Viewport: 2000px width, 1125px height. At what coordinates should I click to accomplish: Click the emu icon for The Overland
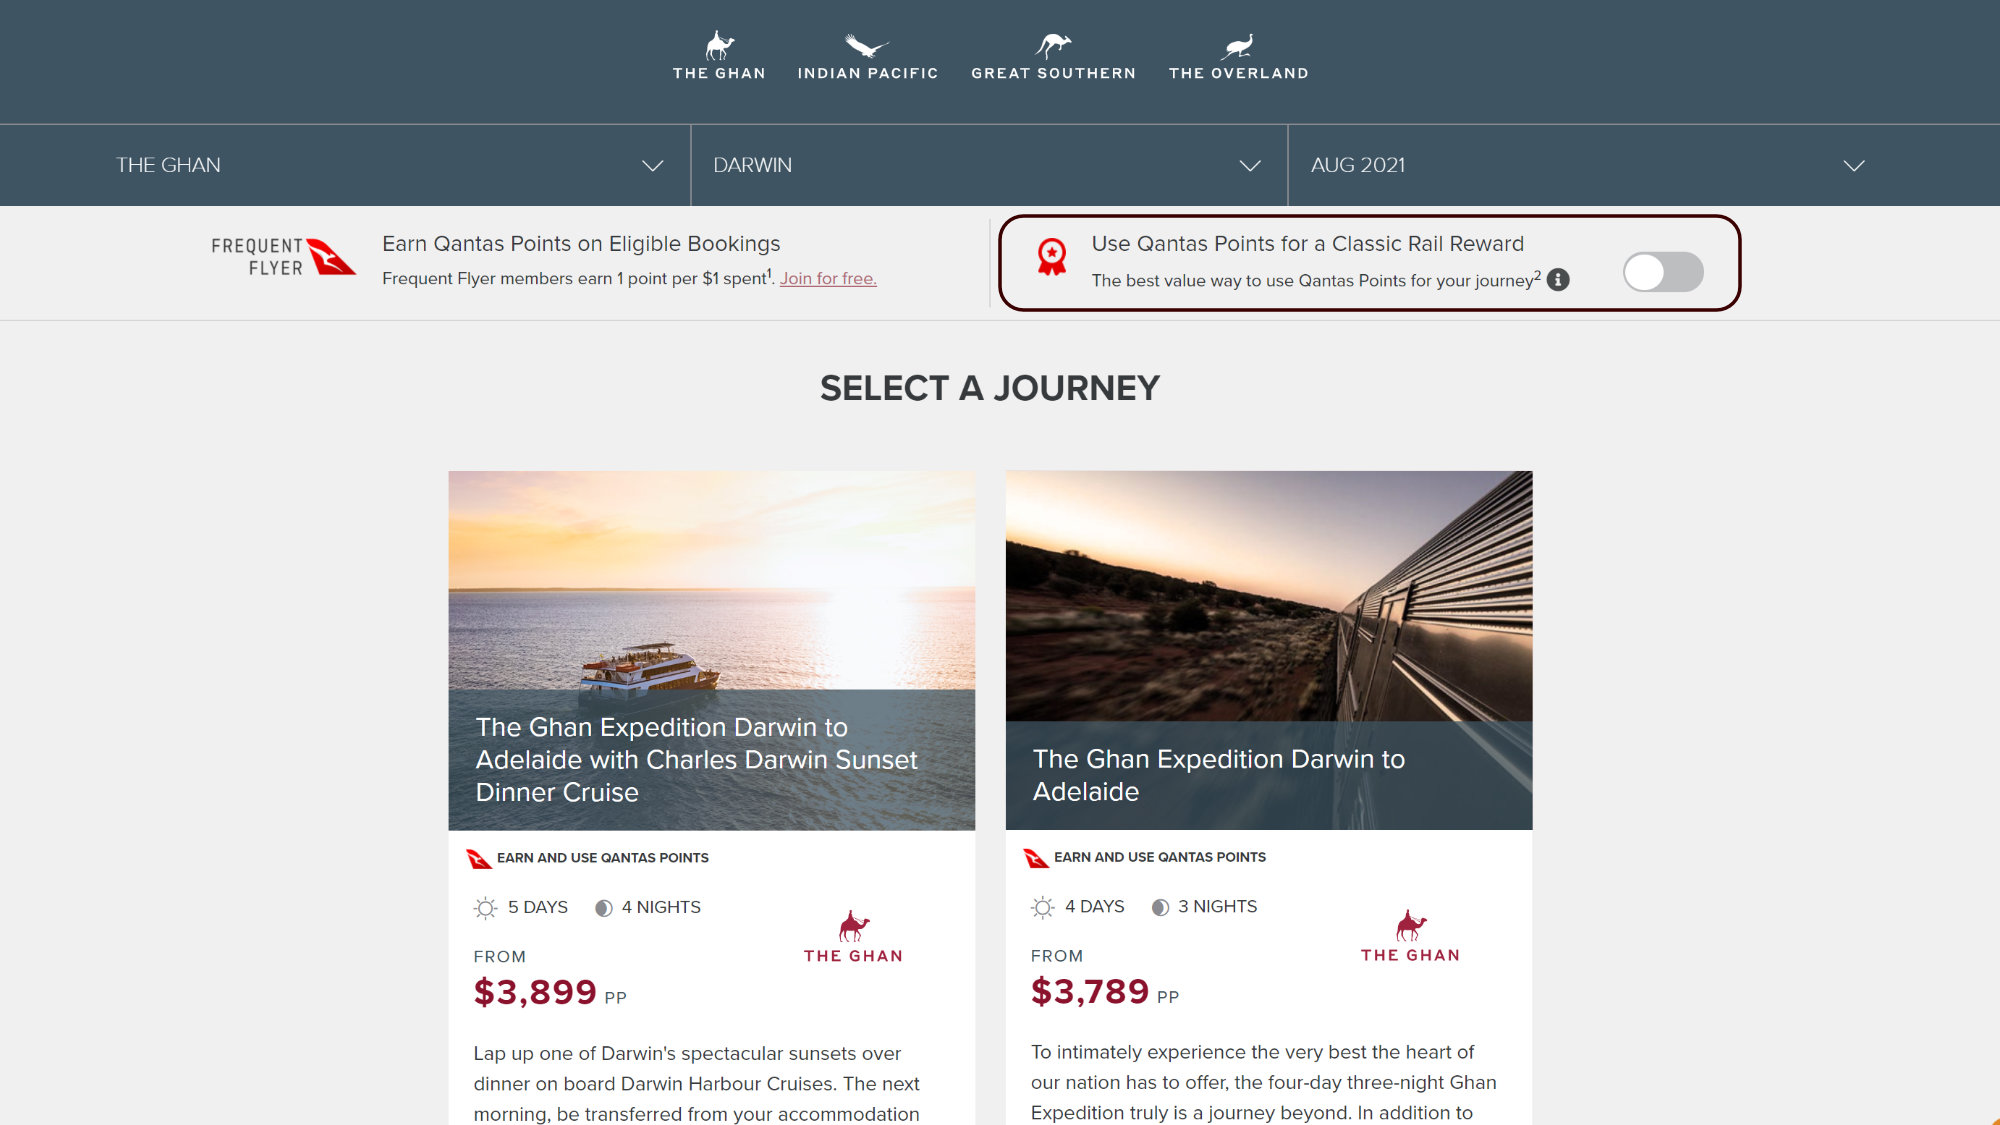pyautogui.click(x=1238, y=46)
